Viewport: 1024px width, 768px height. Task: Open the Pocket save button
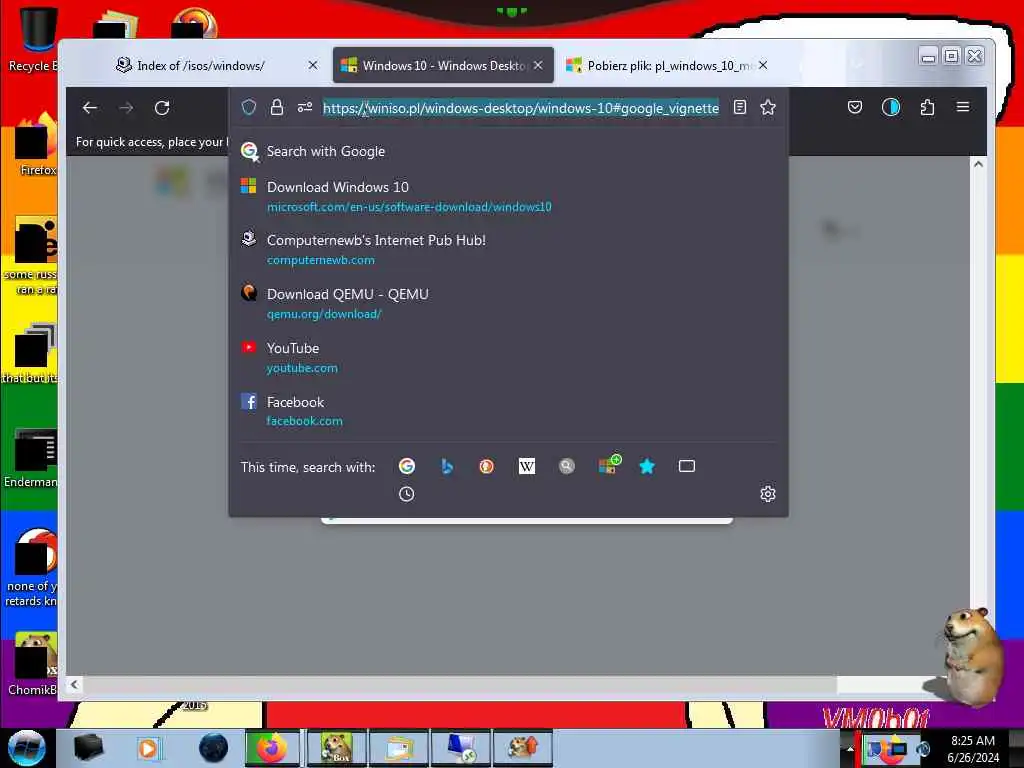(x=855, y=107)
